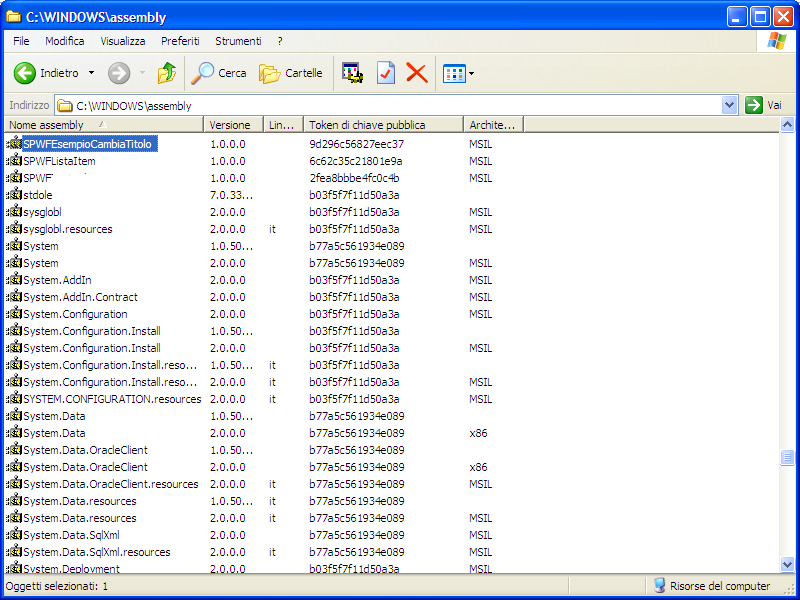This screenshot has height=600, width=800.
Task: Click the icon beside System.Configuration
Action: tap(14, 314)
